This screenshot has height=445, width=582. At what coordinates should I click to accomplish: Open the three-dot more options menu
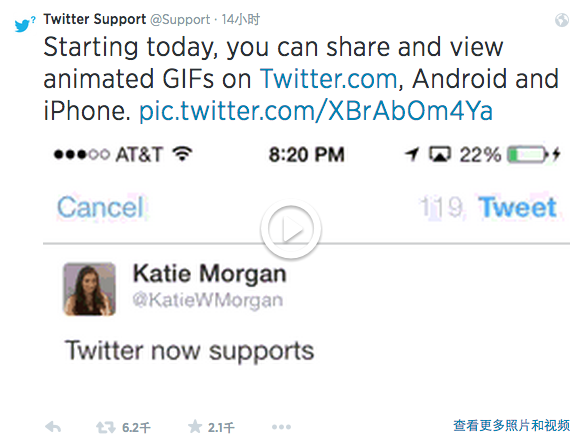(281, 427)
